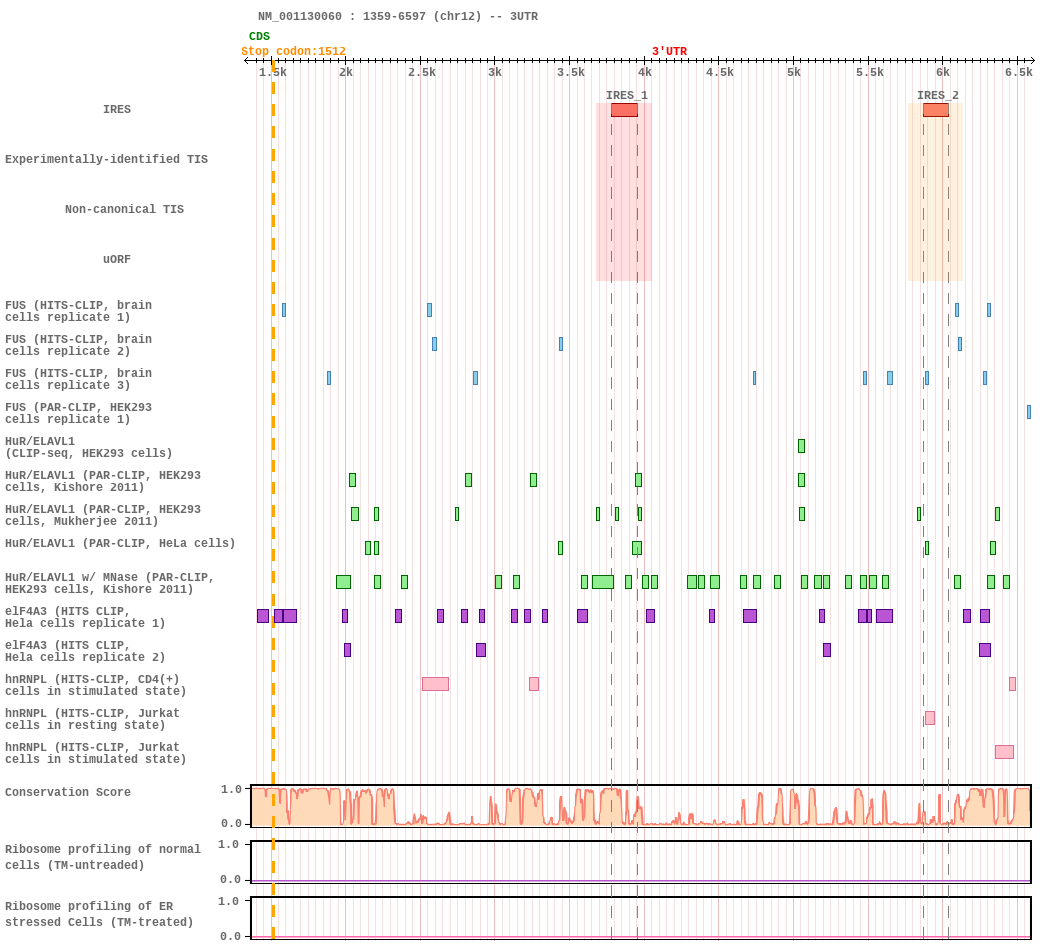Select the hnRNPL Jurkat resting state label

92,720
